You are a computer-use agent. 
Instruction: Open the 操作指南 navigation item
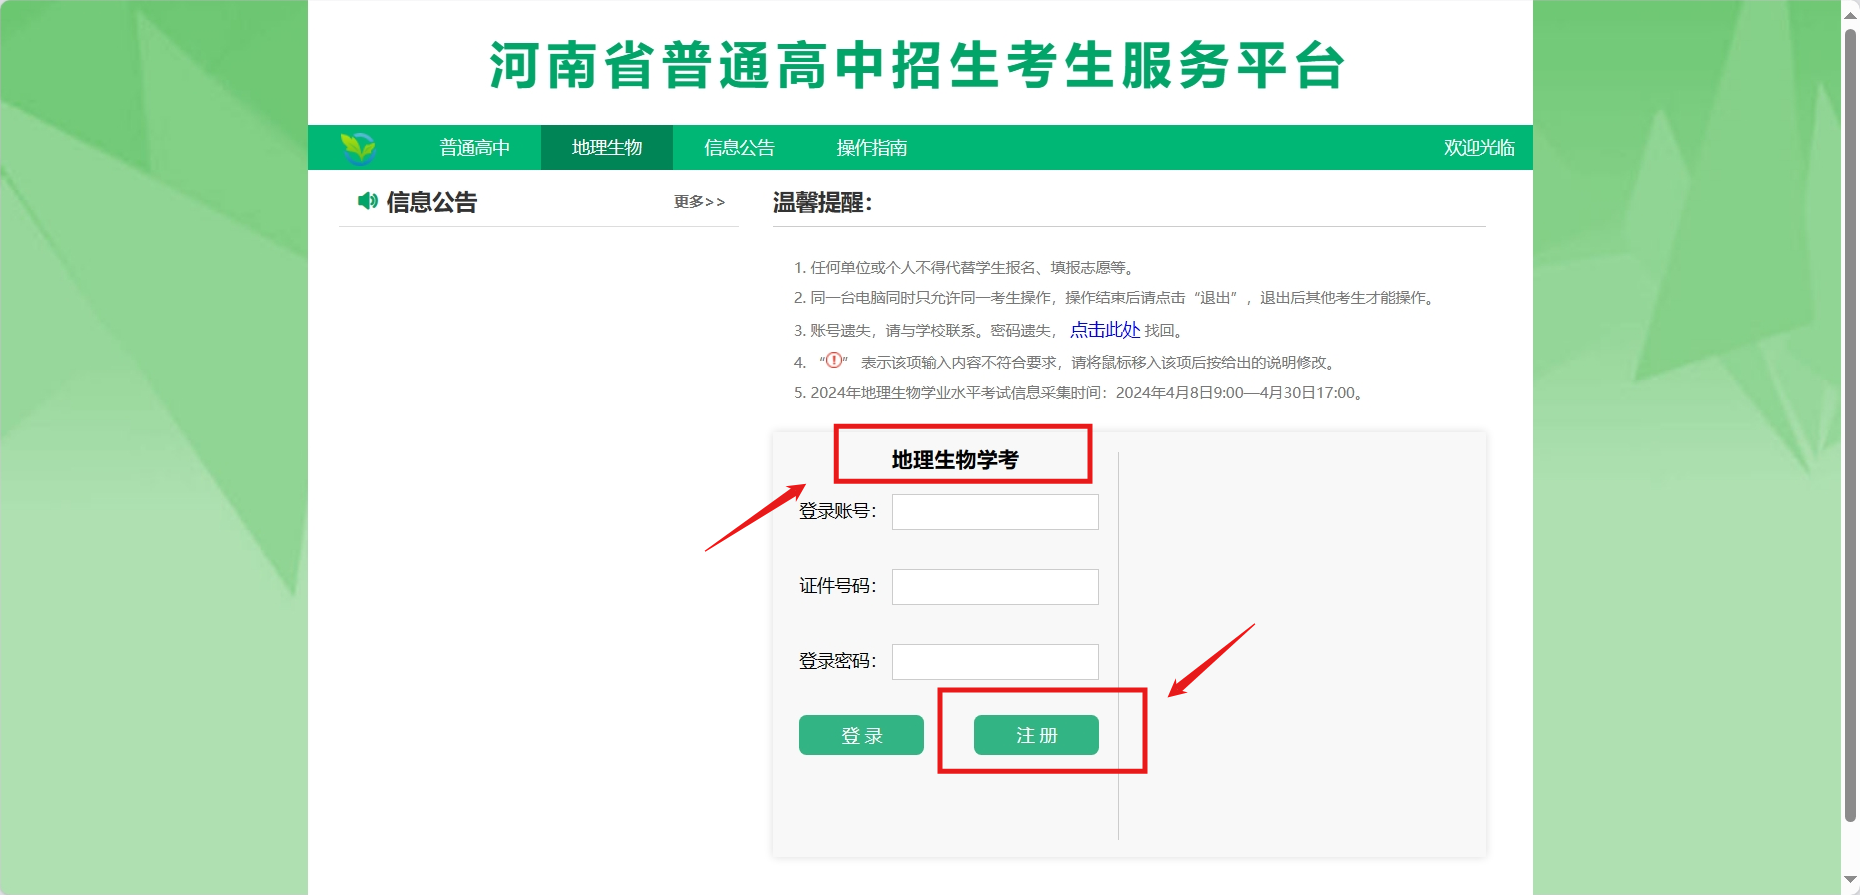(871, 148)
